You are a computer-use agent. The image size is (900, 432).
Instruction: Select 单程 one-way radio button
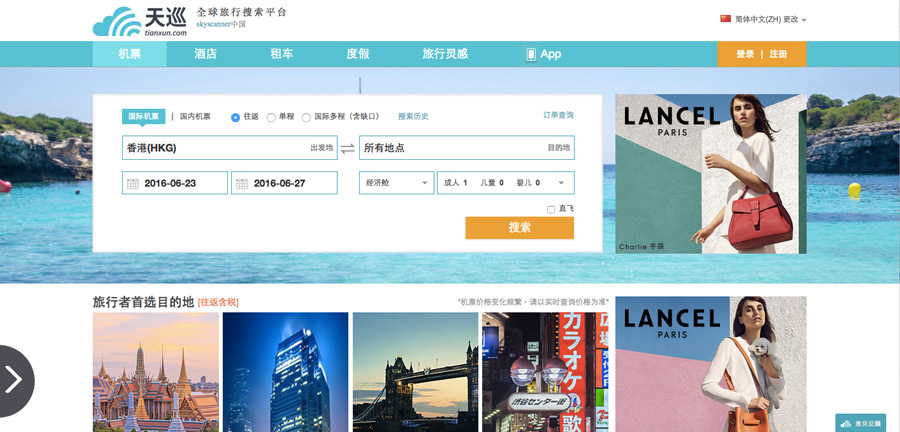271,118
